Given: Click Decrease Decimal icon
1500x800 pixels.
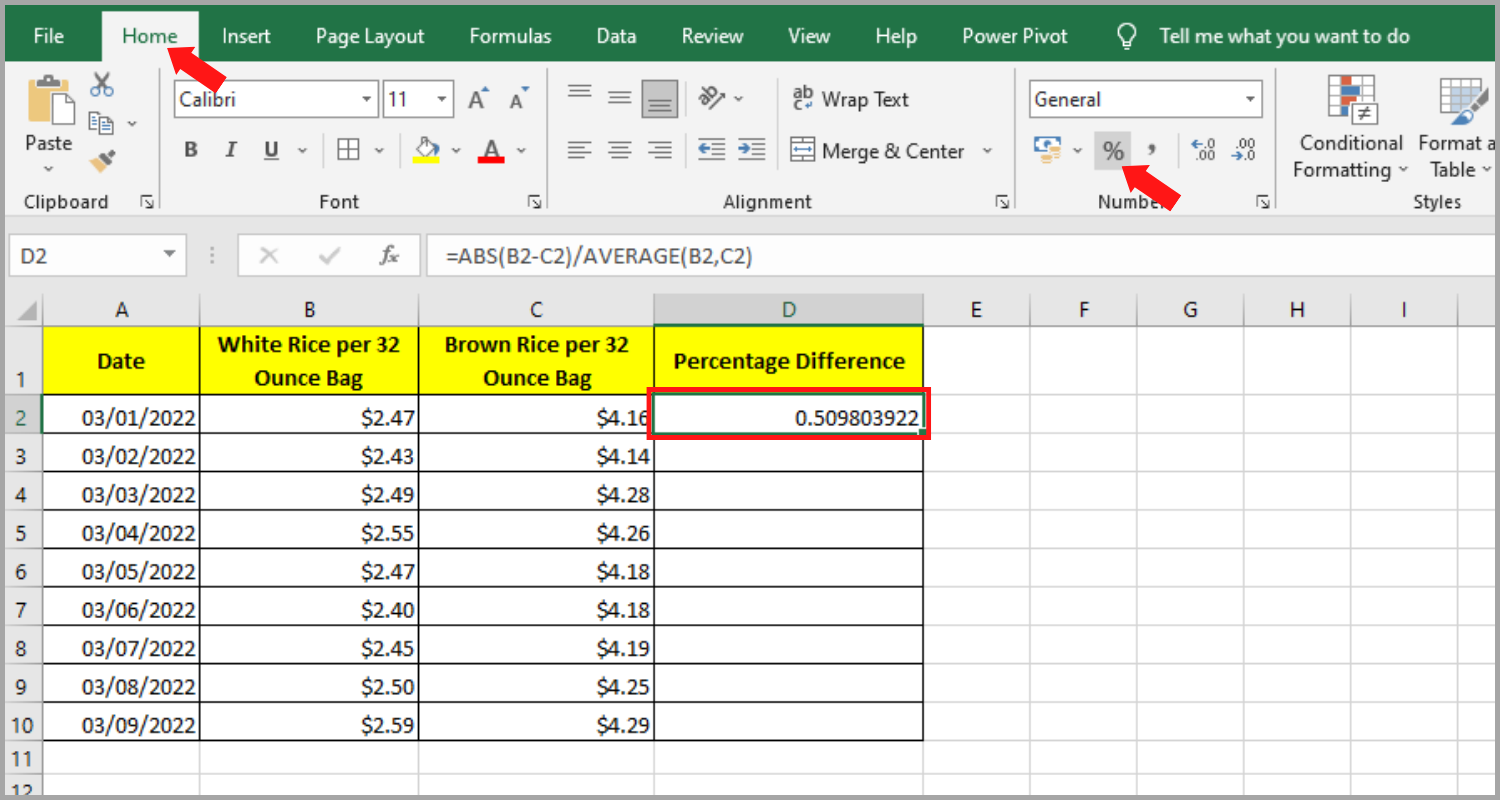Looking at the screenshot, I should click(1243, 150).
